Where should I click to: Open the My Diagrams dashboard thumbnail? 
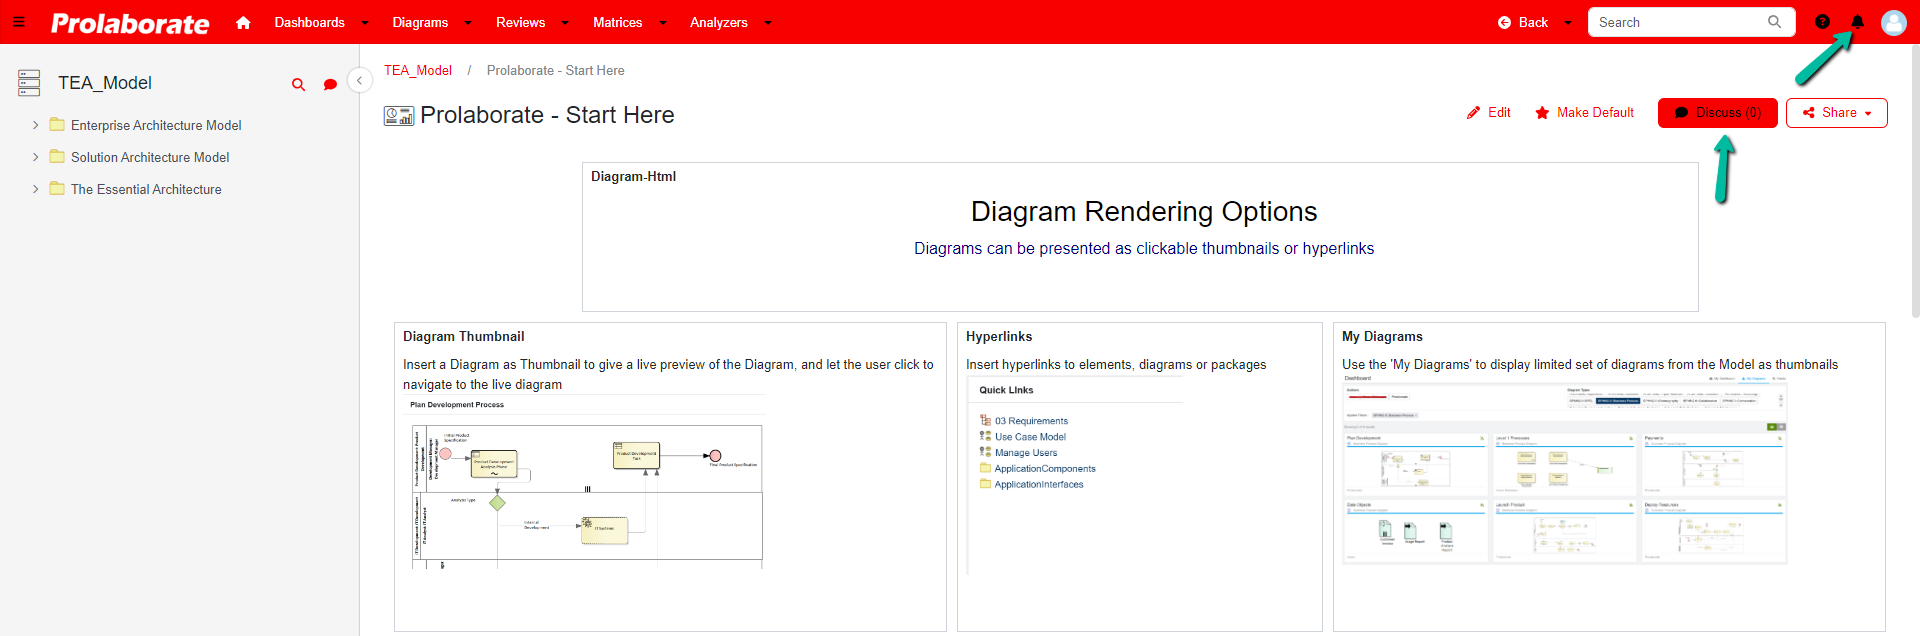coord(1564,469)
